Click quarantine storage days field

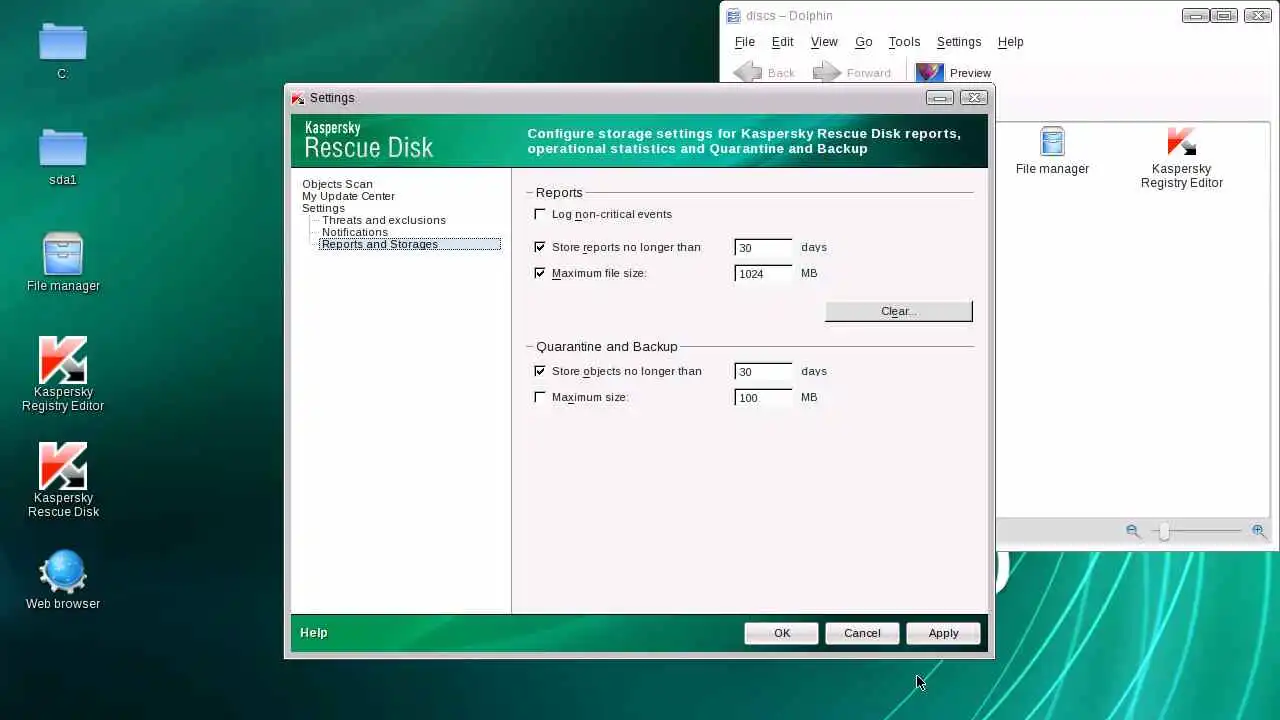coord(763,371)
